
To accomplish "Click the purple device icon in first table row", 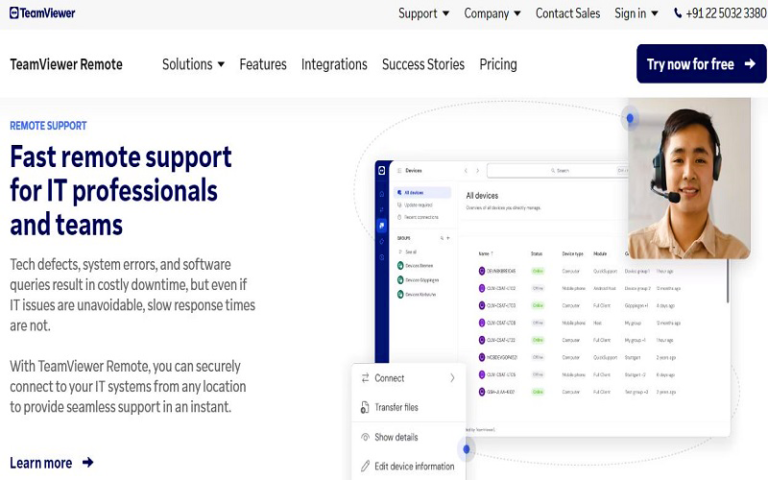I will coord(482,270).
